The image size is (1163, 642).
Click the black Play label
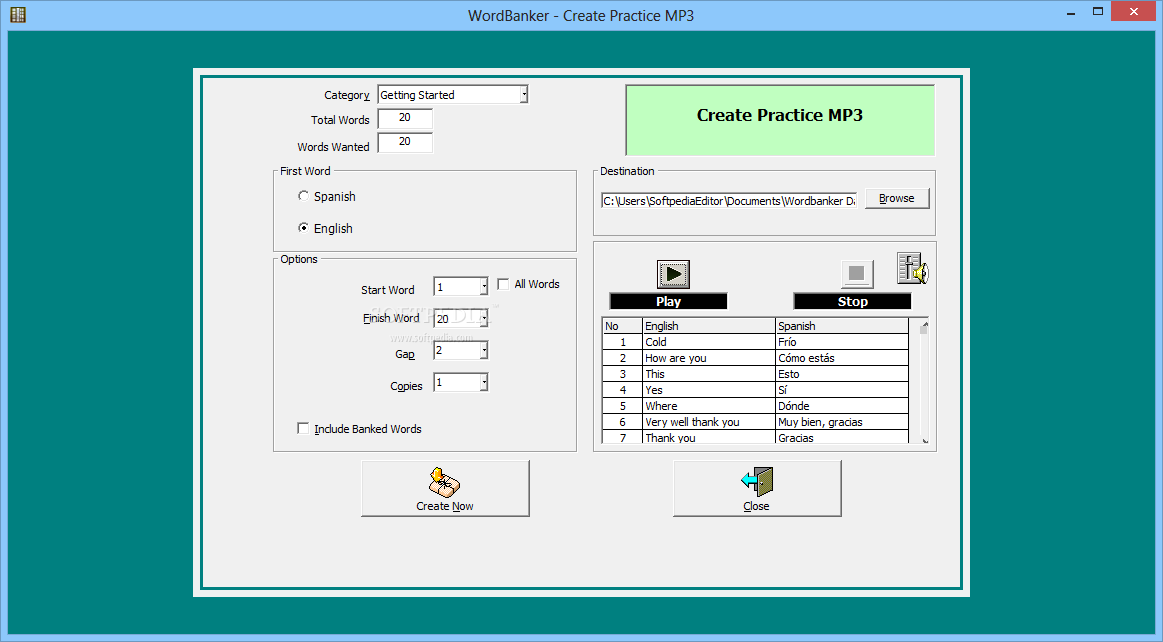[668, 301]
